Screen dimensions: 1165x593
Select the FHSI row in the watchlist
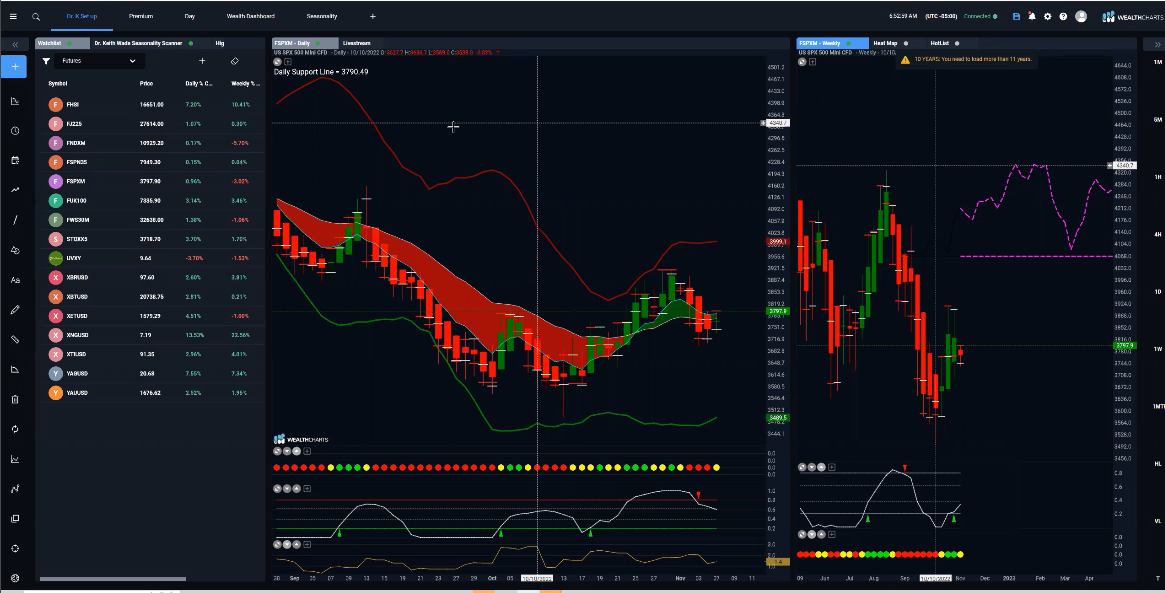150,105
